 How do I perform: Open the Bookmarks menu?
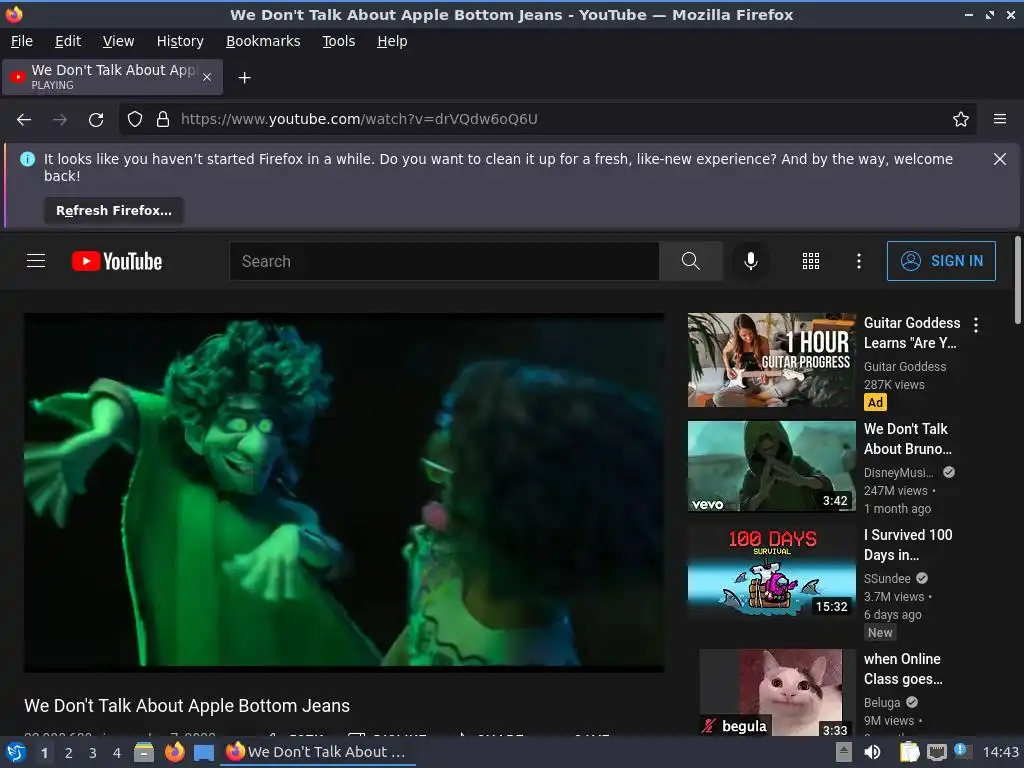(x=263, y=41)
